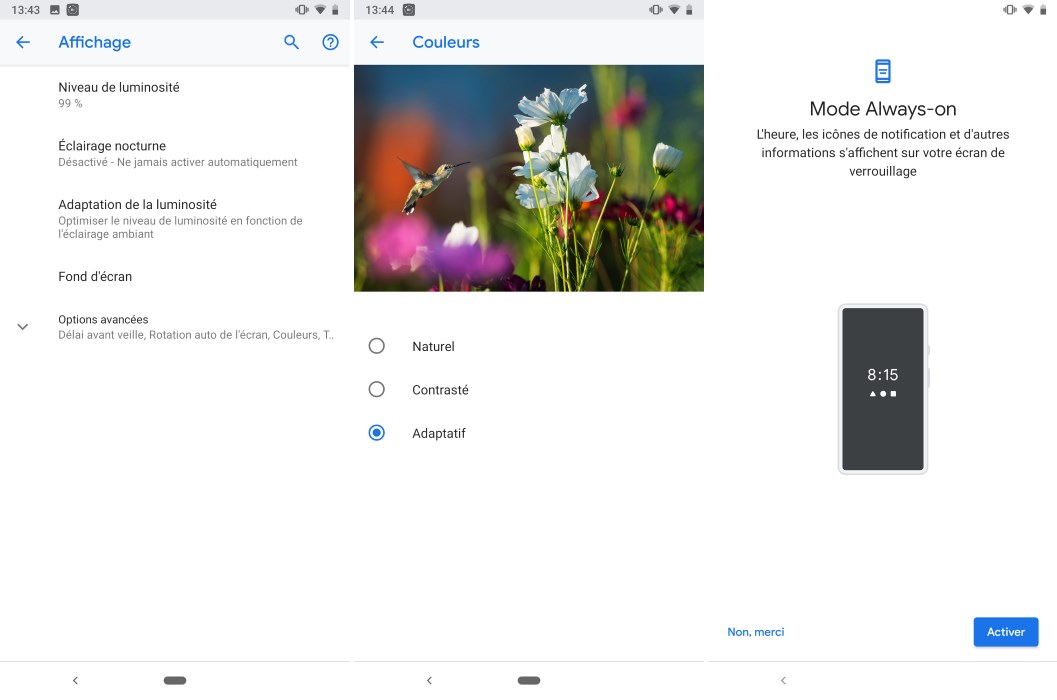Tap the Mode Always-on heading
The width and height of the screenshot is (1057, 700).
tap(882, 109)
